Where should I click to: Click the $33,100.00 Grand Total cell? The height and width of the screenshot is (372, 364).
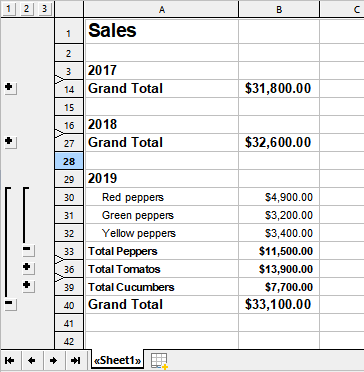279,304
